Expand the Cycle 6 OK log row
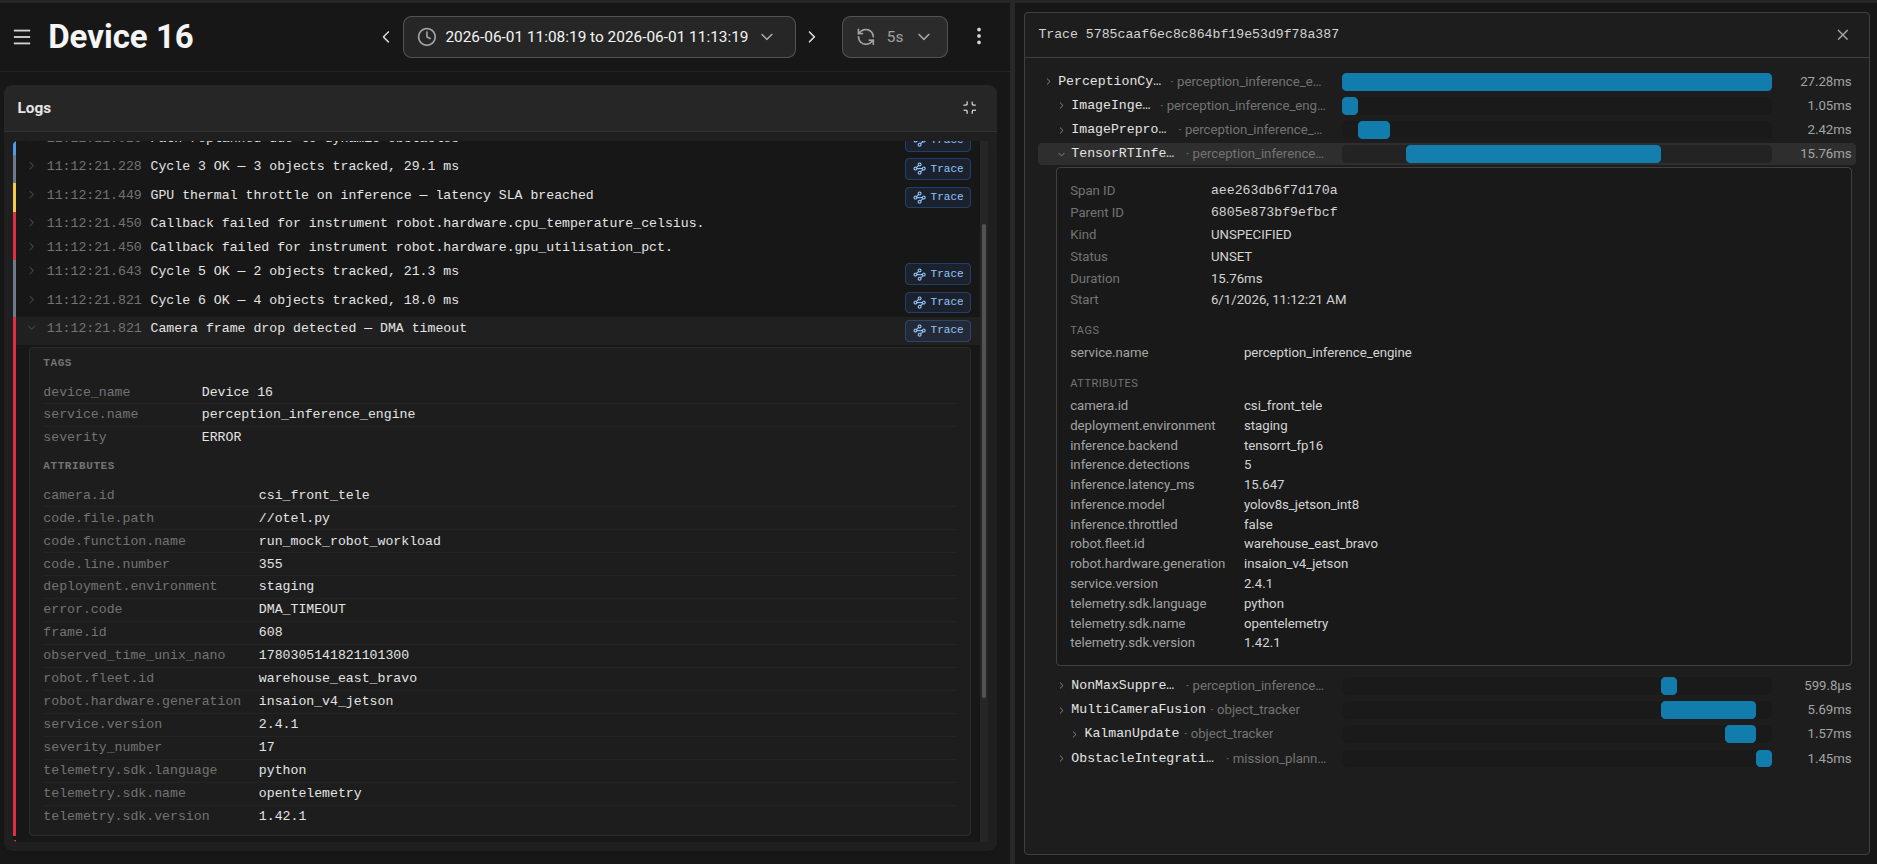The image size is (1877, 864). tap(31, 300)
